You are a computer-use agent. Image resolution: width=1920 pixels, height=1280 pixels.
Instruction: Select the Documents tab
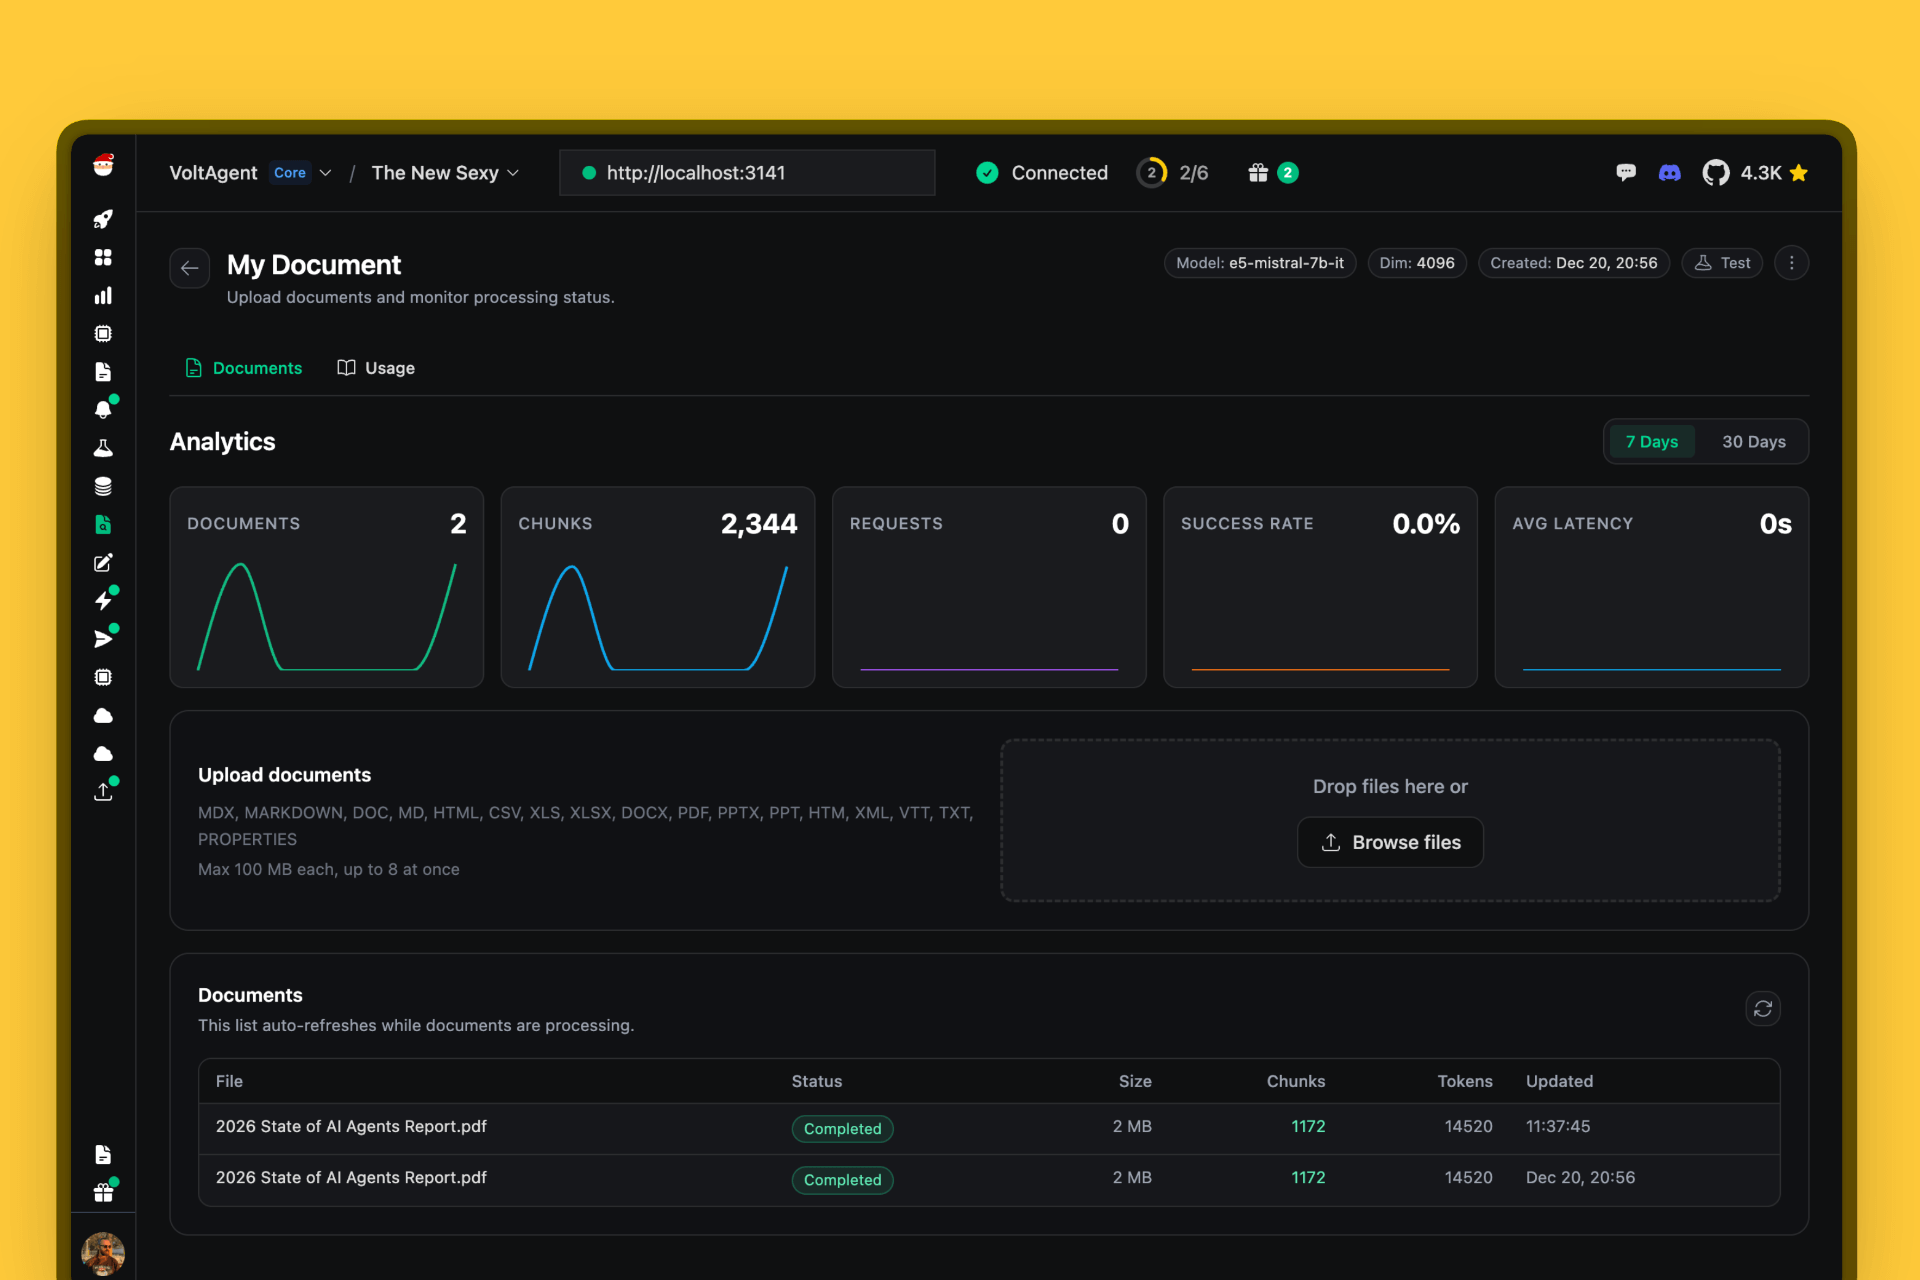243,367
